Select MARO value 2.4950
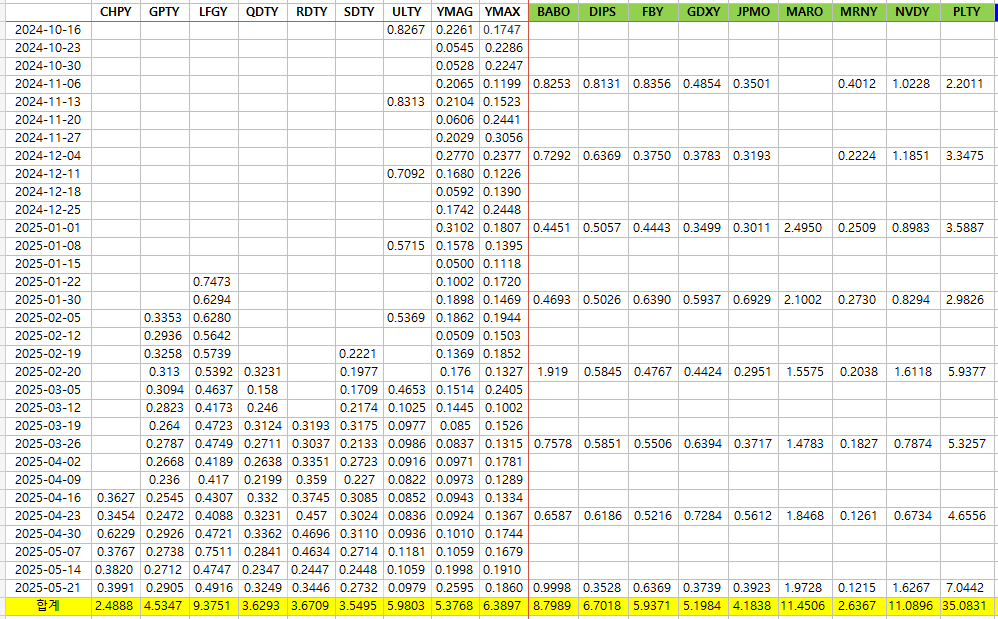Screen dimensions: 998x619 click(x=803, y=228)
